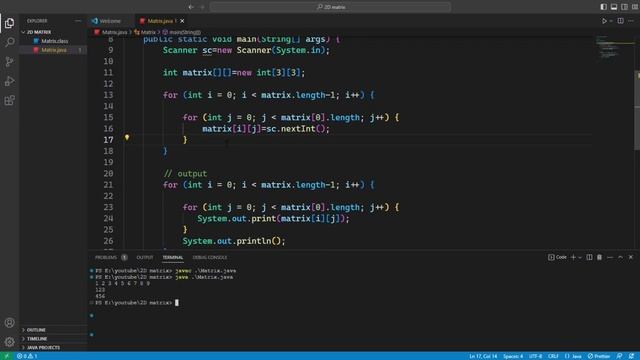The image size is (640, 360).
Task: Click the errors and warnings status indicator
Action: coord(27,356)
